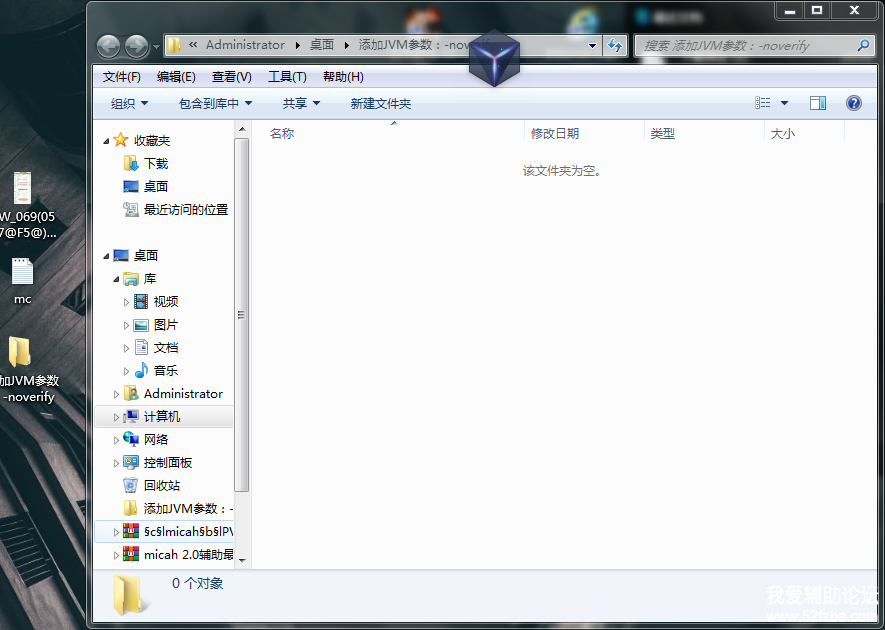This screenshot has height=630, width=885.
Task: Expand the 图片 library
Action: pyautogui.click(x=126, y=325)
